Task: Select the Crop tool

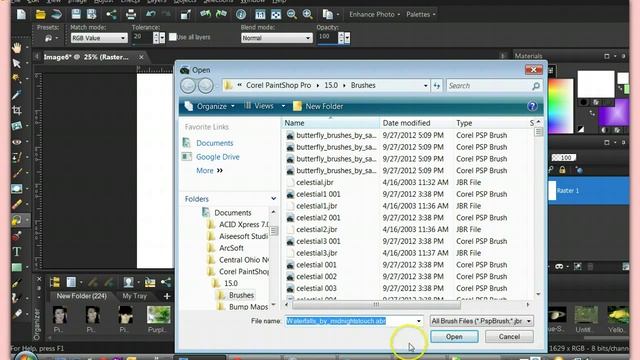Action: (16, 110)
